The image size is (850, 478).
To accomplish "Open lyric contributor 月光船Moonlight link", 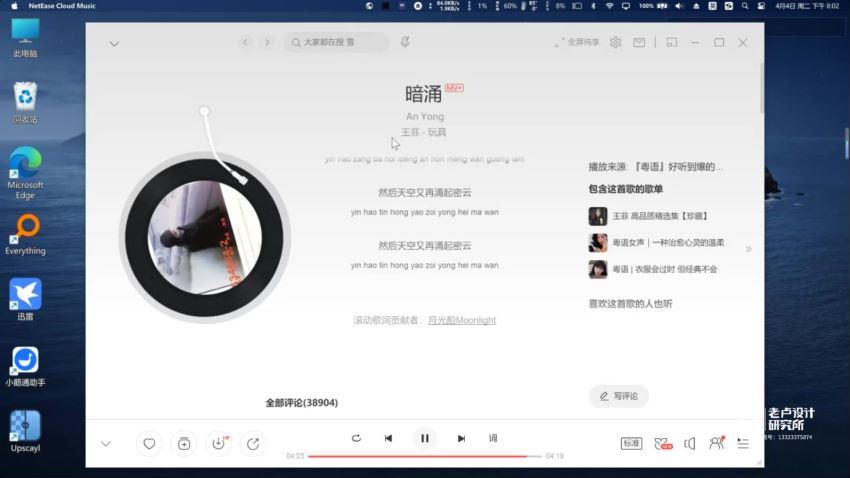I will [462, 320].
